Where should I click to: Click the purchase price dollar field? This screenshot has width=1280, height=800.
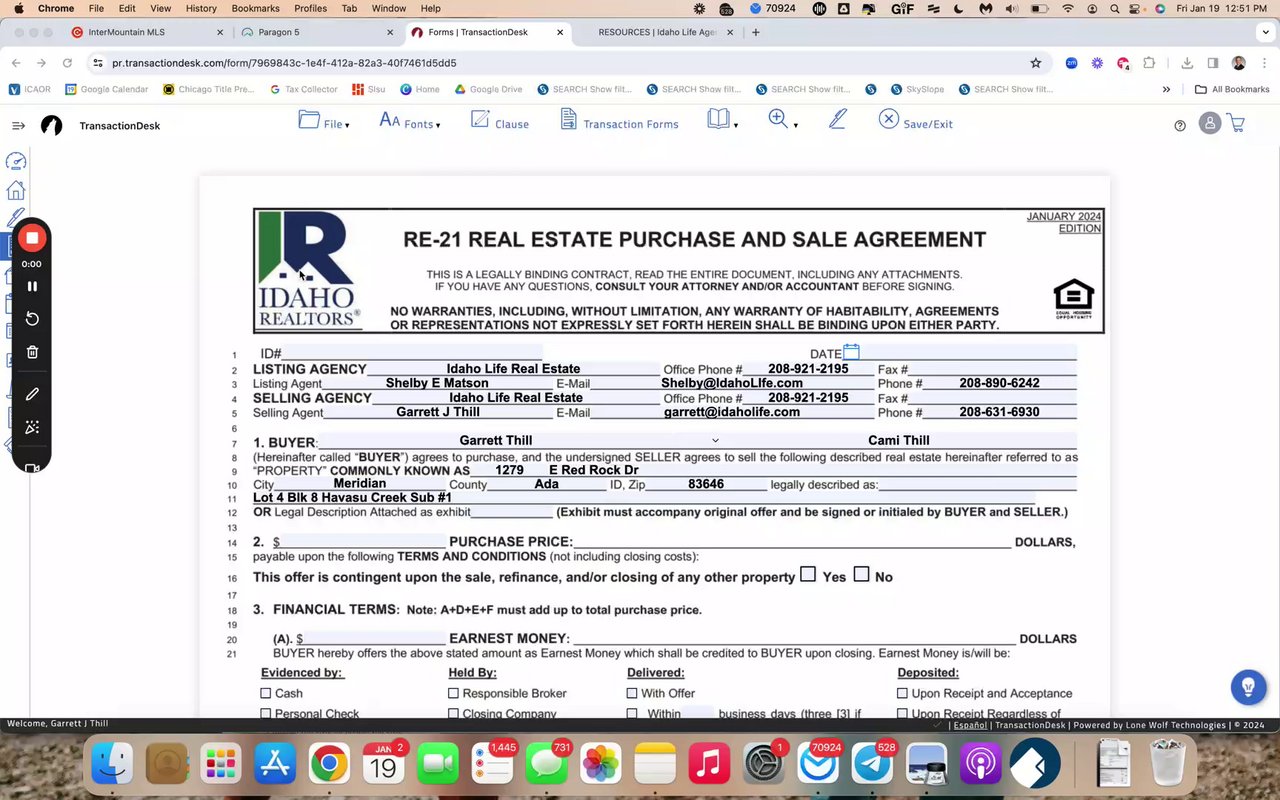(x=362, y=542)
